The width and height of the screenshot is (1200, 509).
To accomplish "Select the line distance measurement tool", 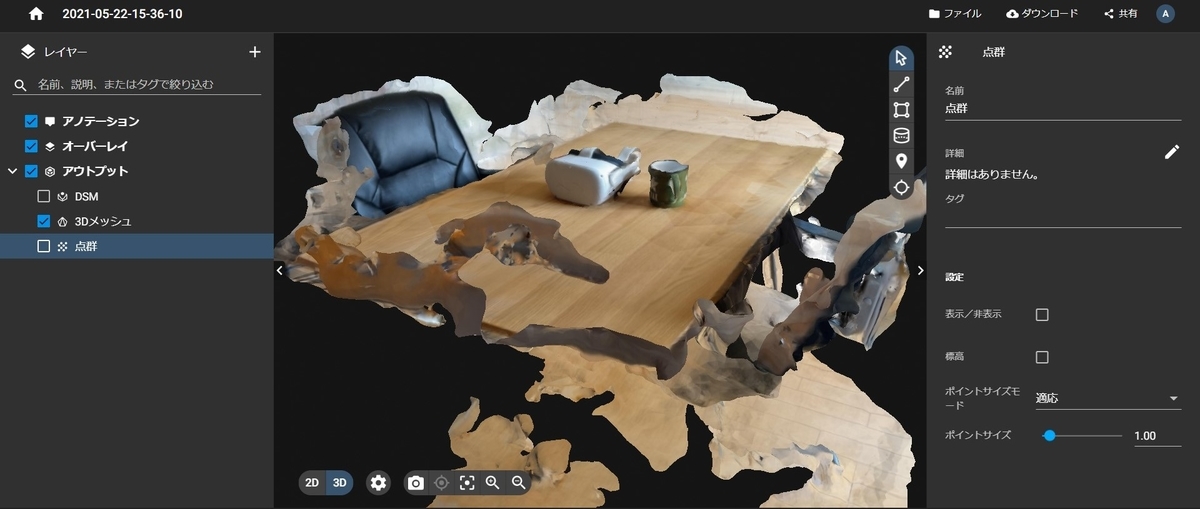I will (x=901, y=84).
